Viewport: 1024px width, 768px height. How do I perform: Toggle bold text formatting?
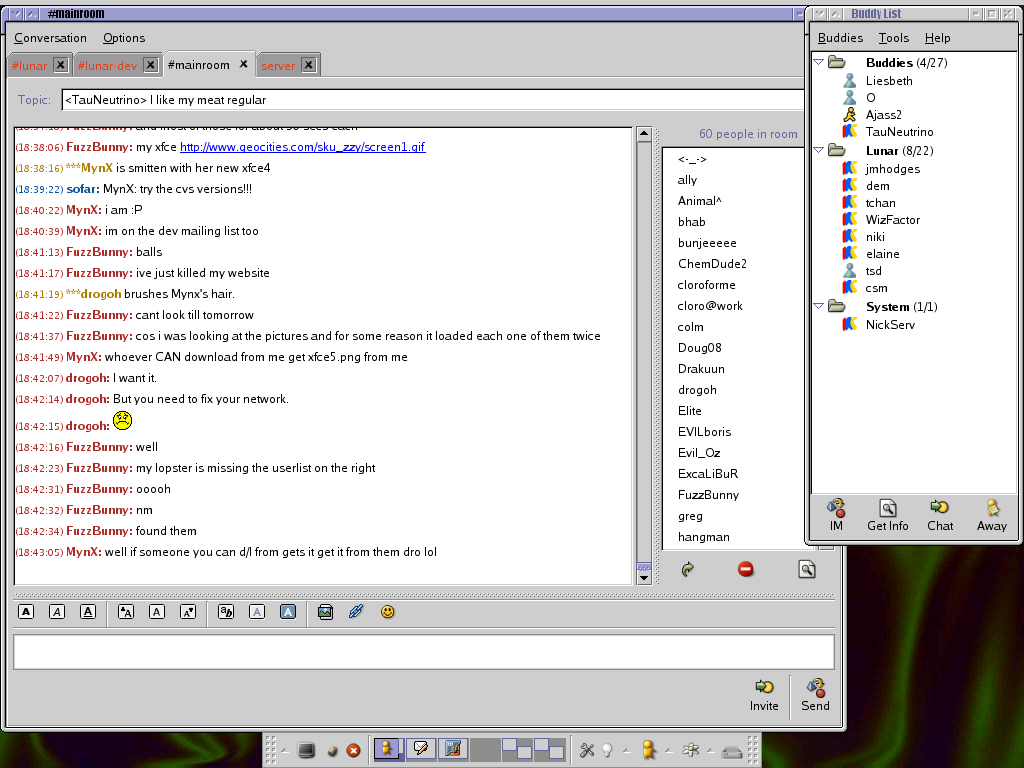coord(26,612)
